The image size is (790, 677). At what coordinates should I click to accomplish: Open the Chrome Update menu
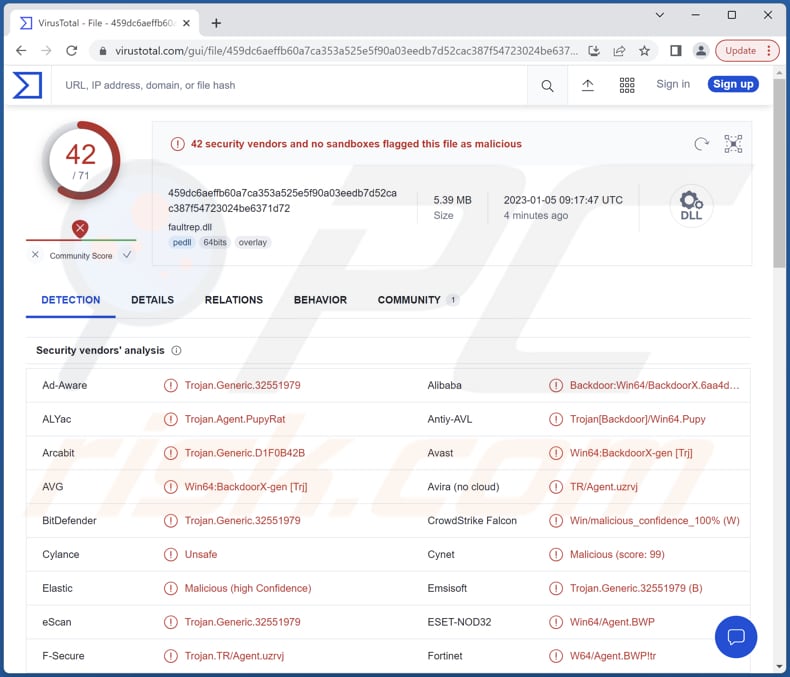click(746, 51)
